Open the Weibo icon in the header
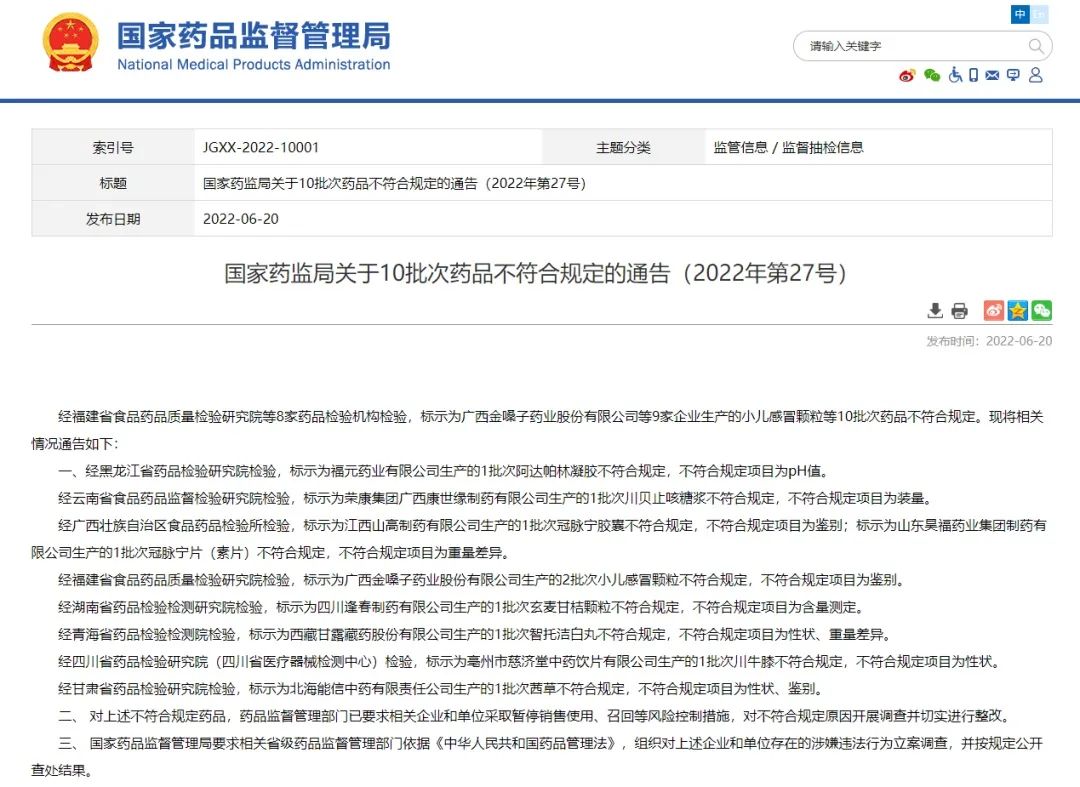 (907, 76)
